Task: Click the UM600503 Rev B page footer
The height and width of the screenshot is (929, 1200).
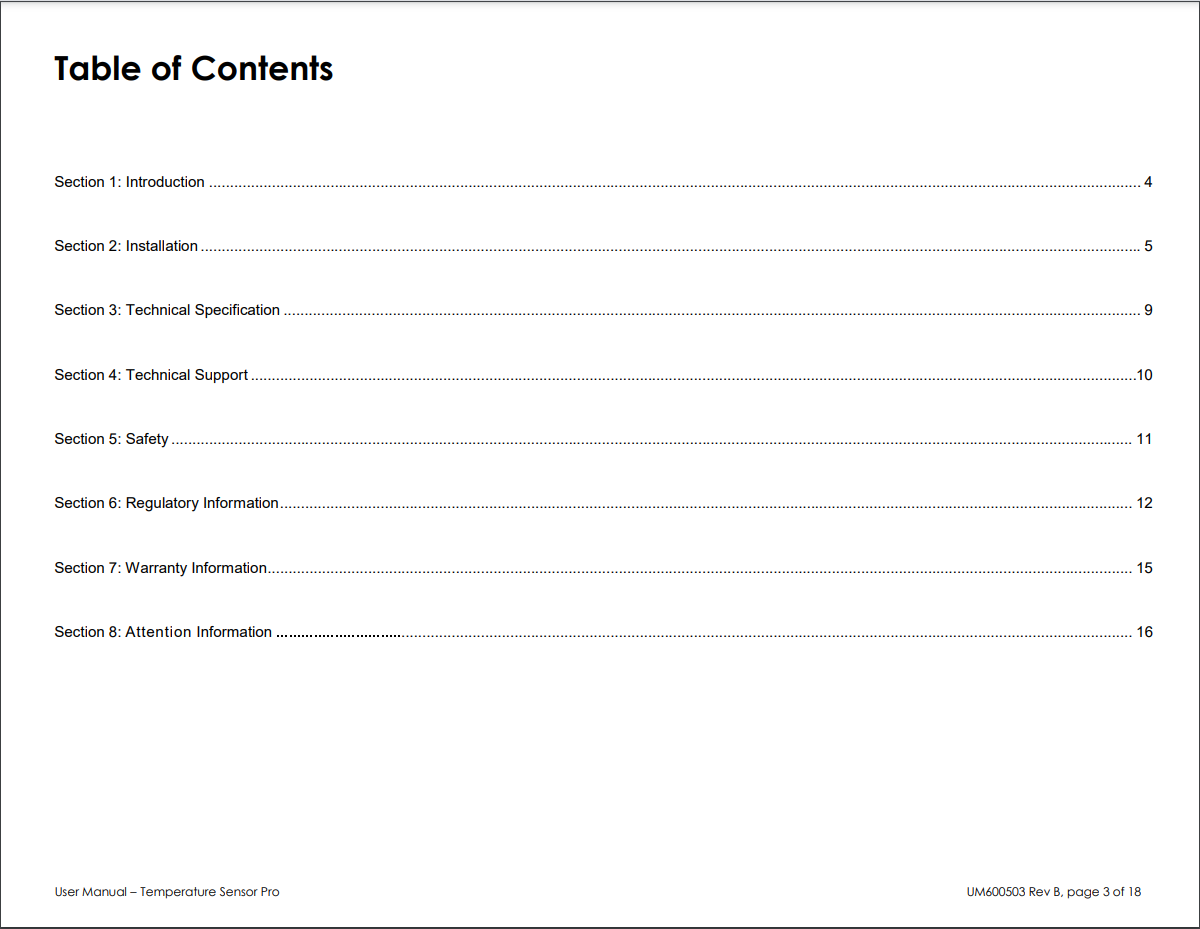Action: (1054, 892)
